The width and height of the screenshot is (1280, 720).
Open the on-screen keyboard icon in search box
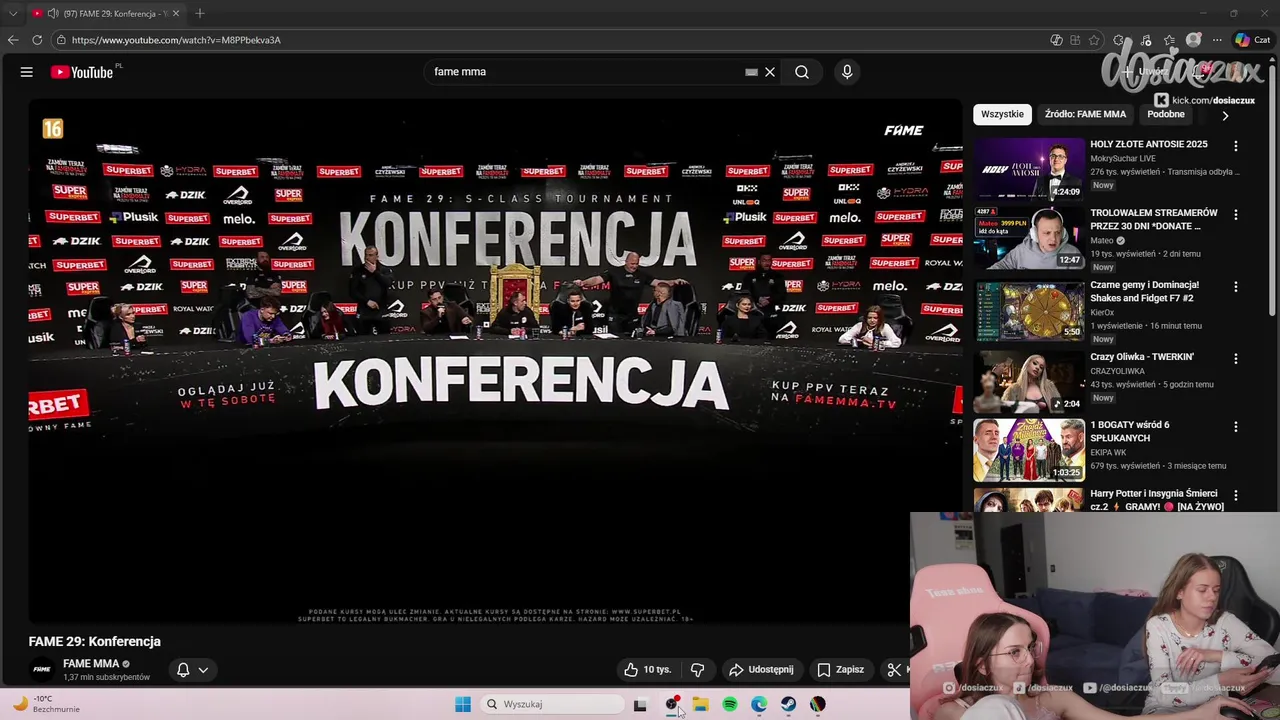tap(751, 72)
